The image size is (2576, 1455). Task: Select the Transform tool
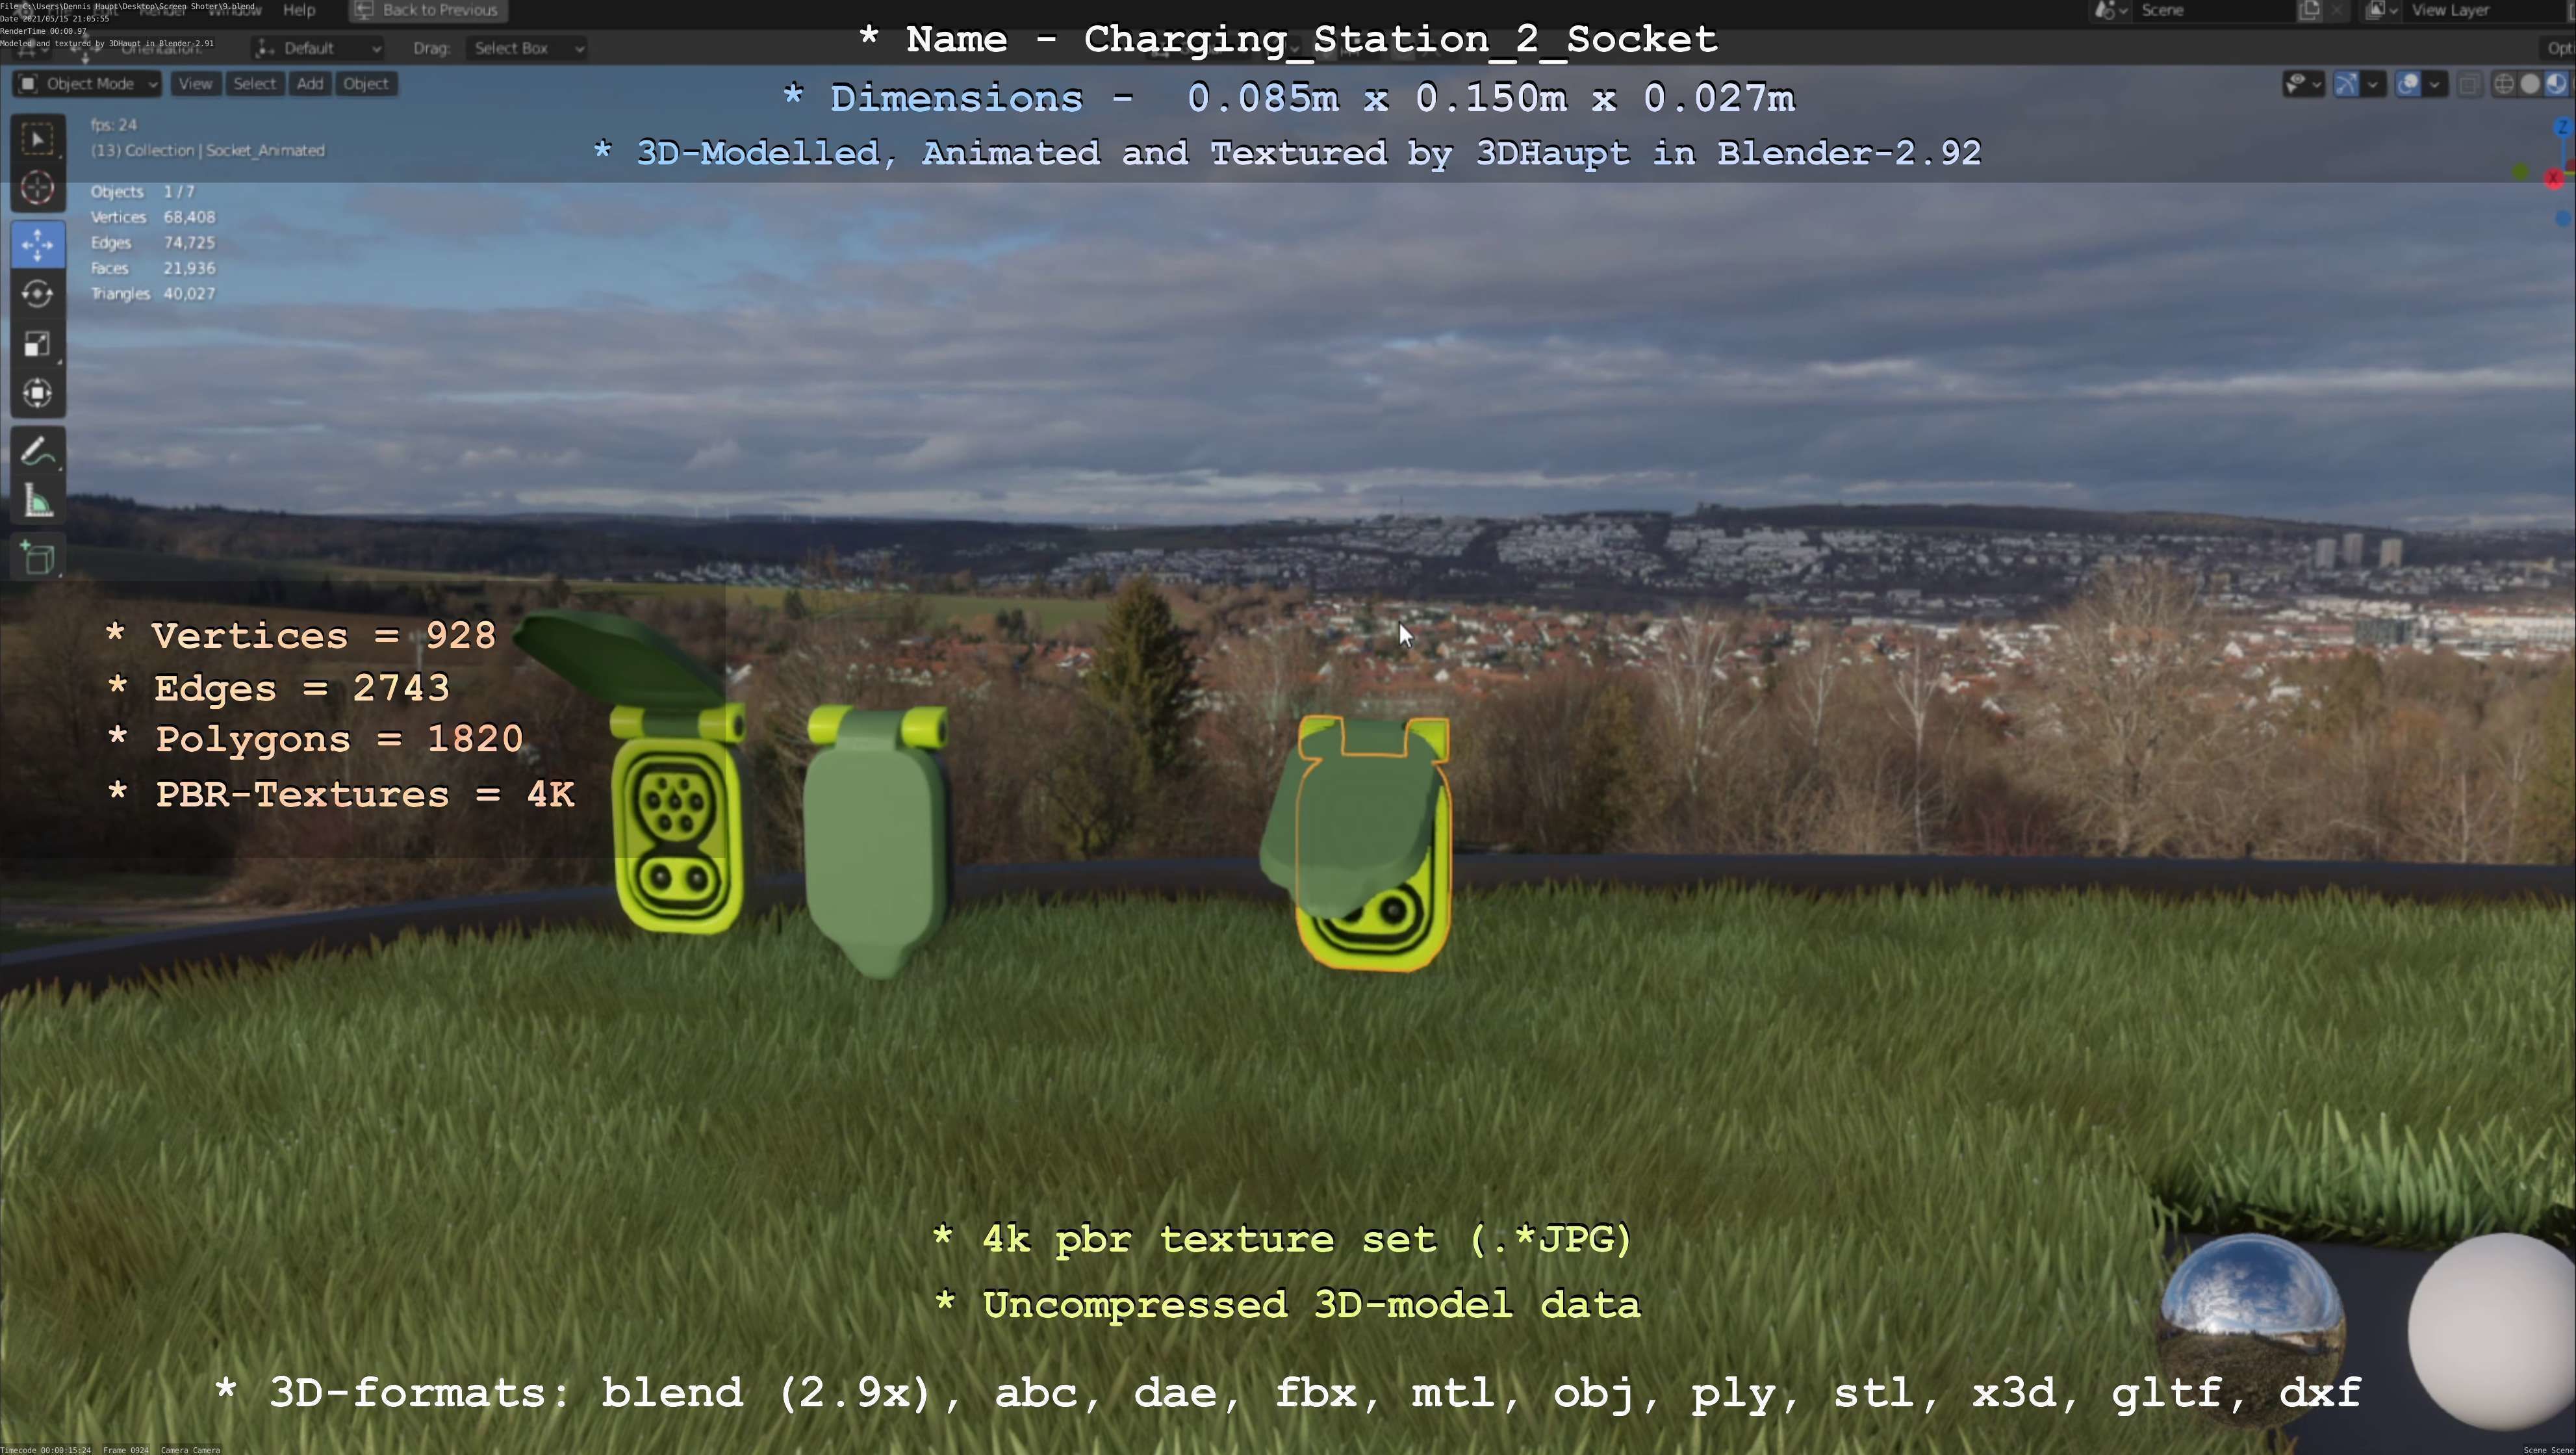click(x=38, y=393)
